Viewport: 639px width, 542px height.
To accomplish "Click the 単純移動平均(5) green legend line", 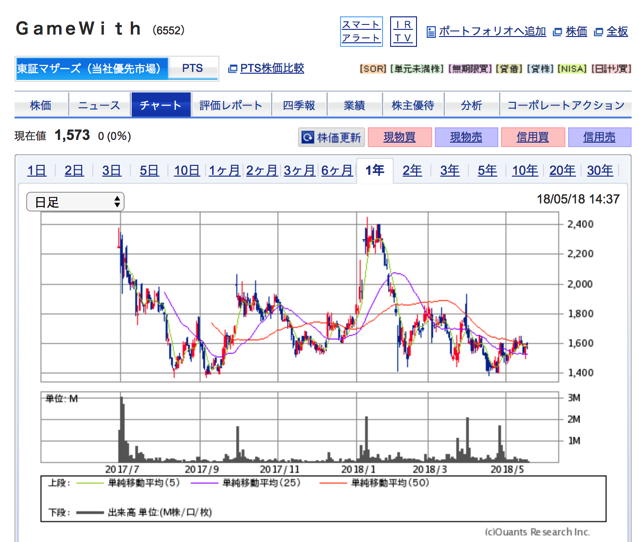I will click(x=90, y=483).
